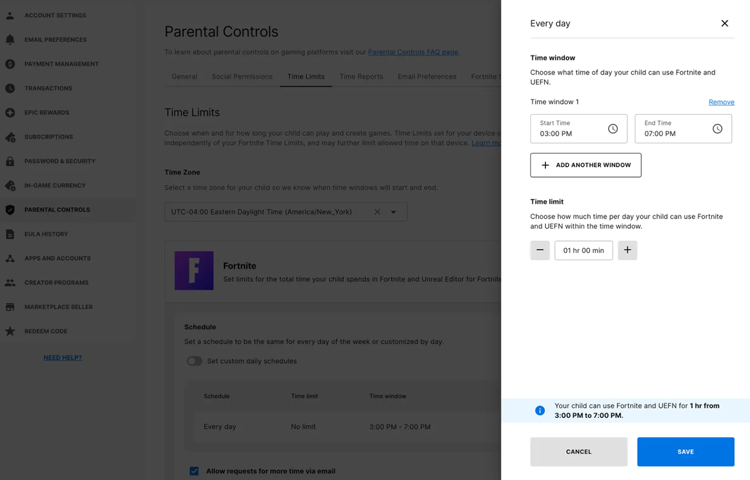
Task: Switch to the Time Reports tab
Action: coord(361,76)
